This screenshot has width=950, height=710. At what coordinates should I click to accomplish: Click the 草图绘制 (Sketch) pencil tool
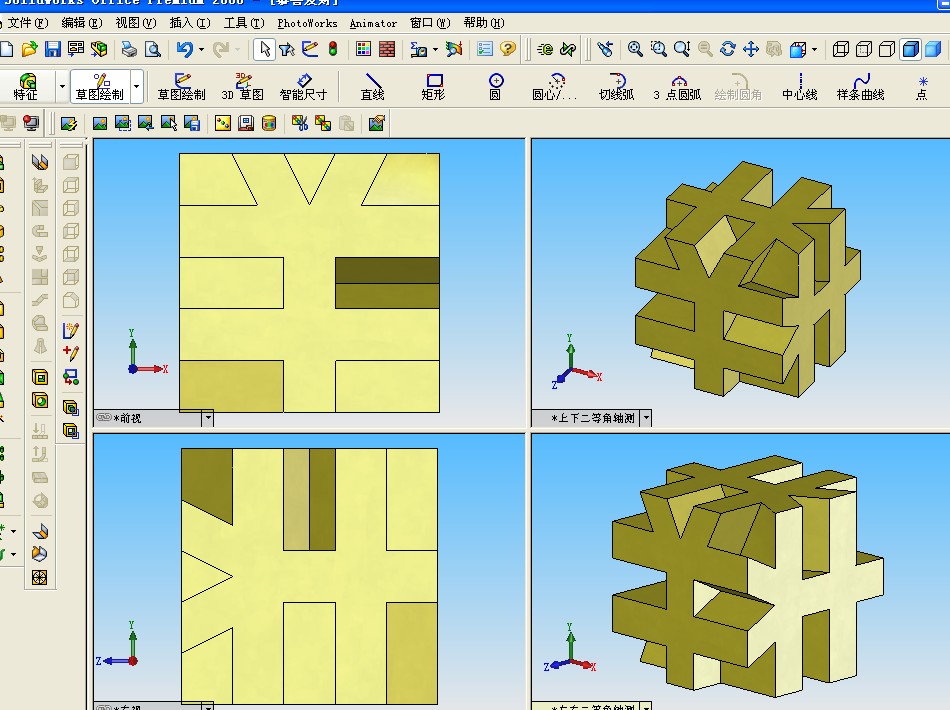click(x=181, y=87)
